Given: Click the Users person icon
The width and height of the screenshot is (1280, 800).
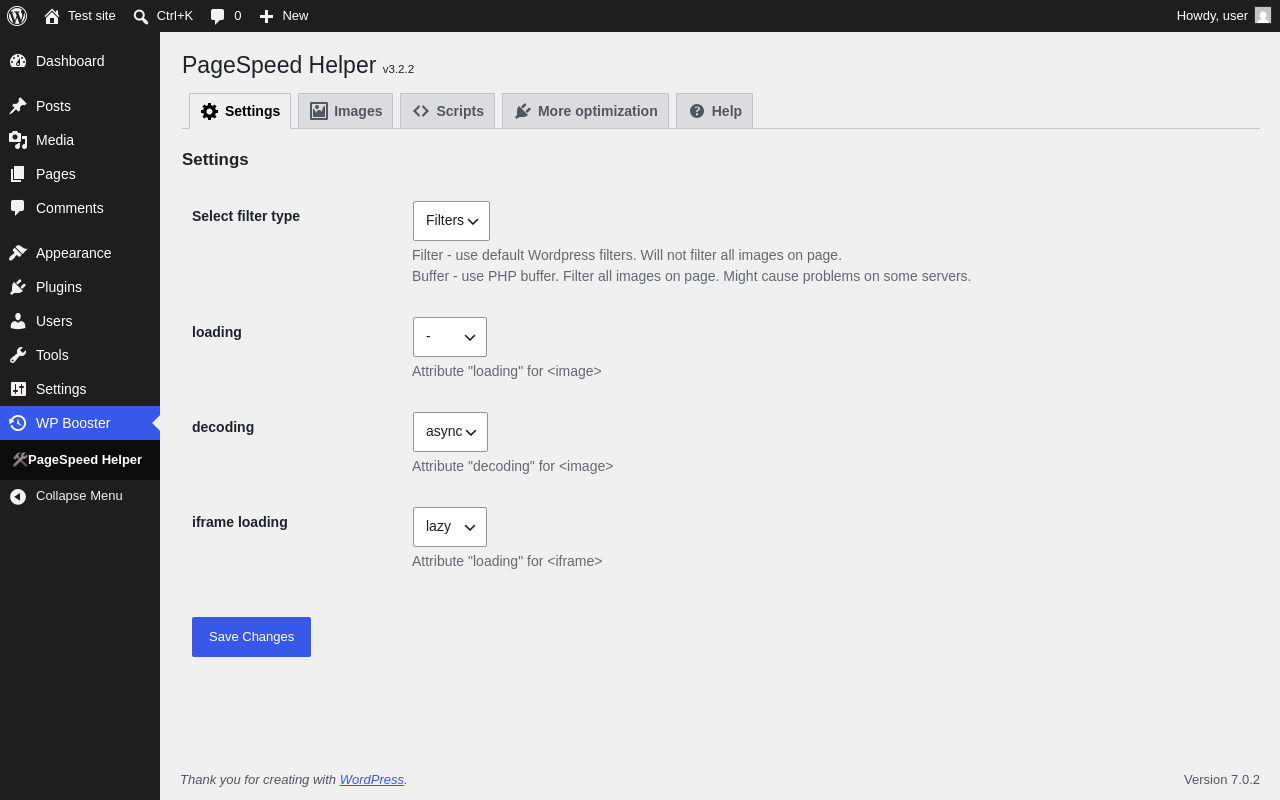Looking at the screenshot, I should pos(18,321).
